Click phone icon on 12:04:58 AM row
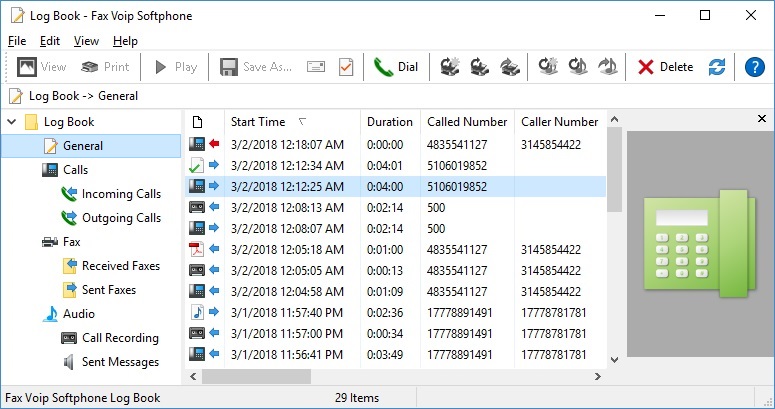 197,291
